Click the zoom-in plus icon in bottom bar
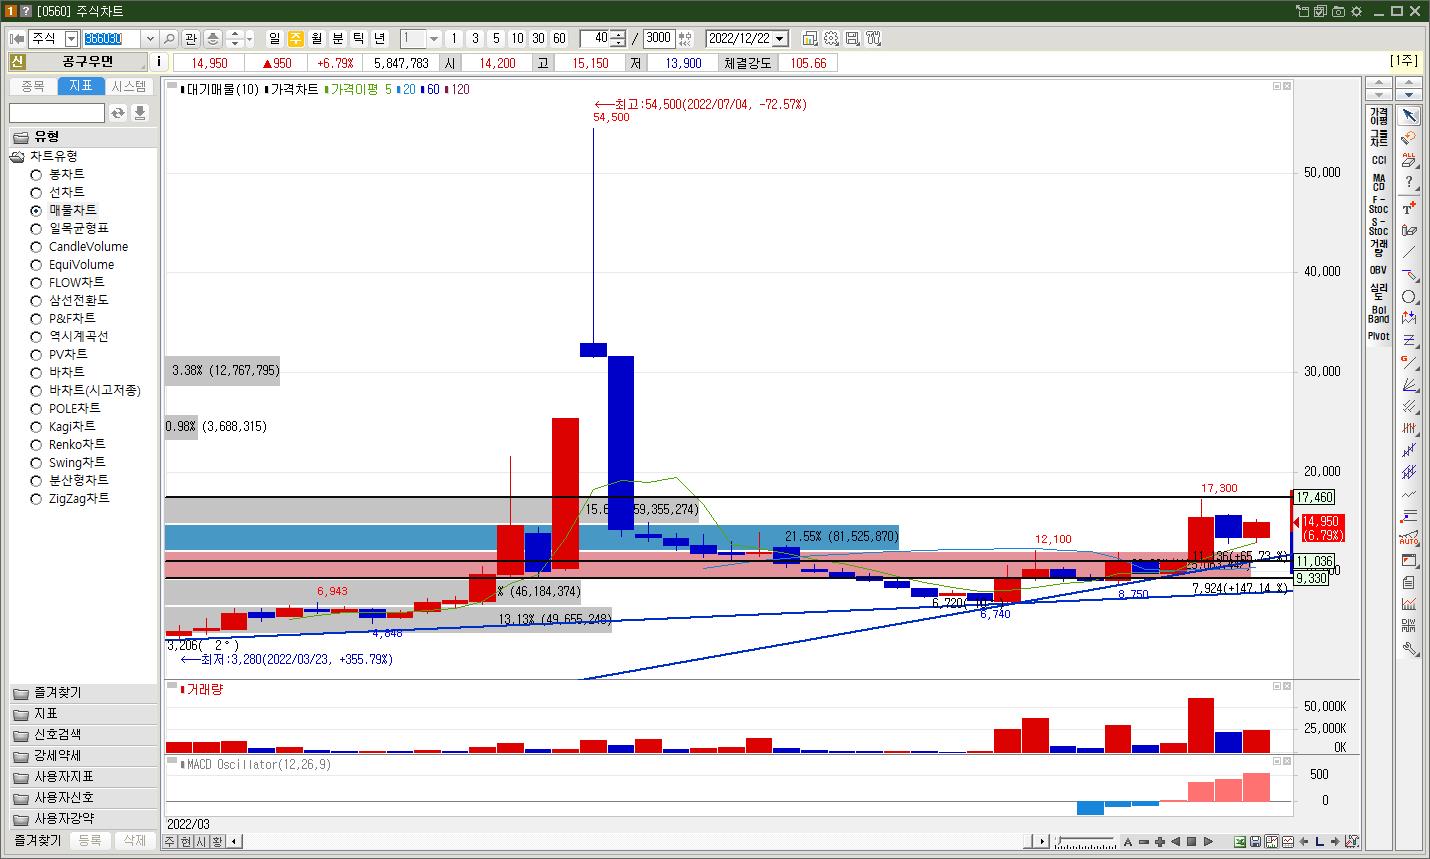Viewport: 1430px width, 859px height. tap(1160, 841)
